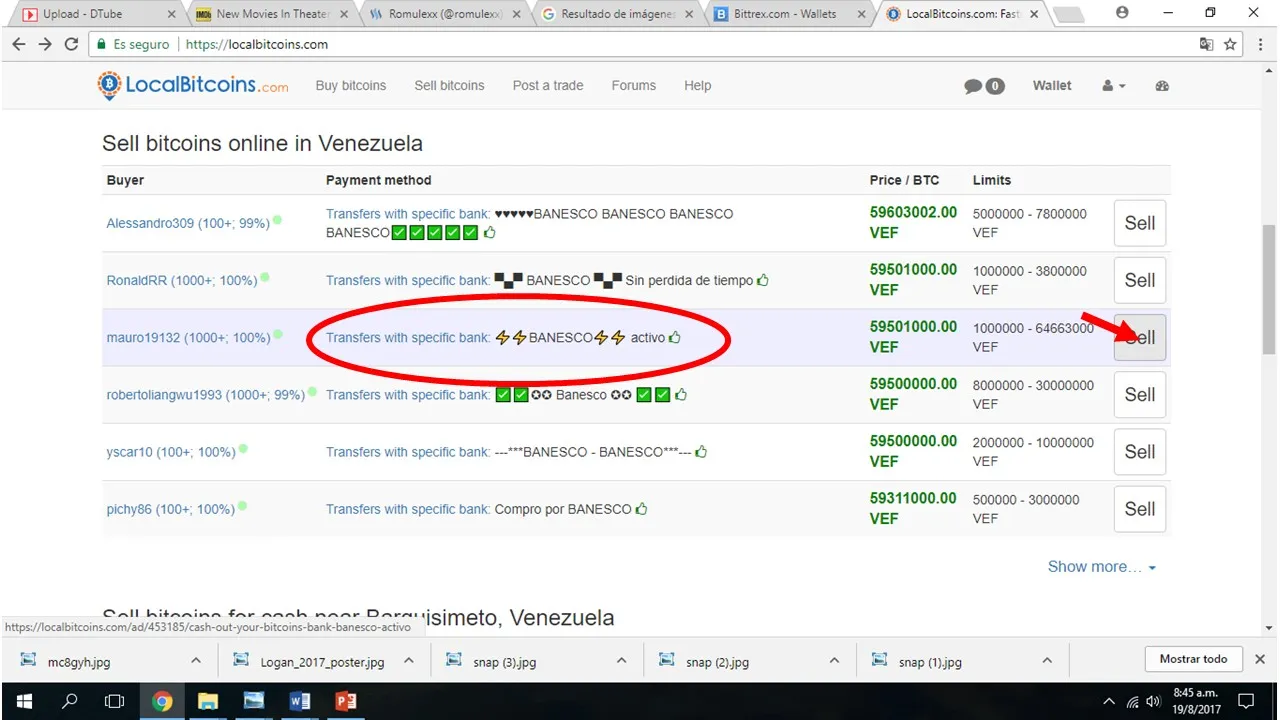The image size is (1280, 720).
Task: Open the Windows Start menu
Action: (23, 701)
